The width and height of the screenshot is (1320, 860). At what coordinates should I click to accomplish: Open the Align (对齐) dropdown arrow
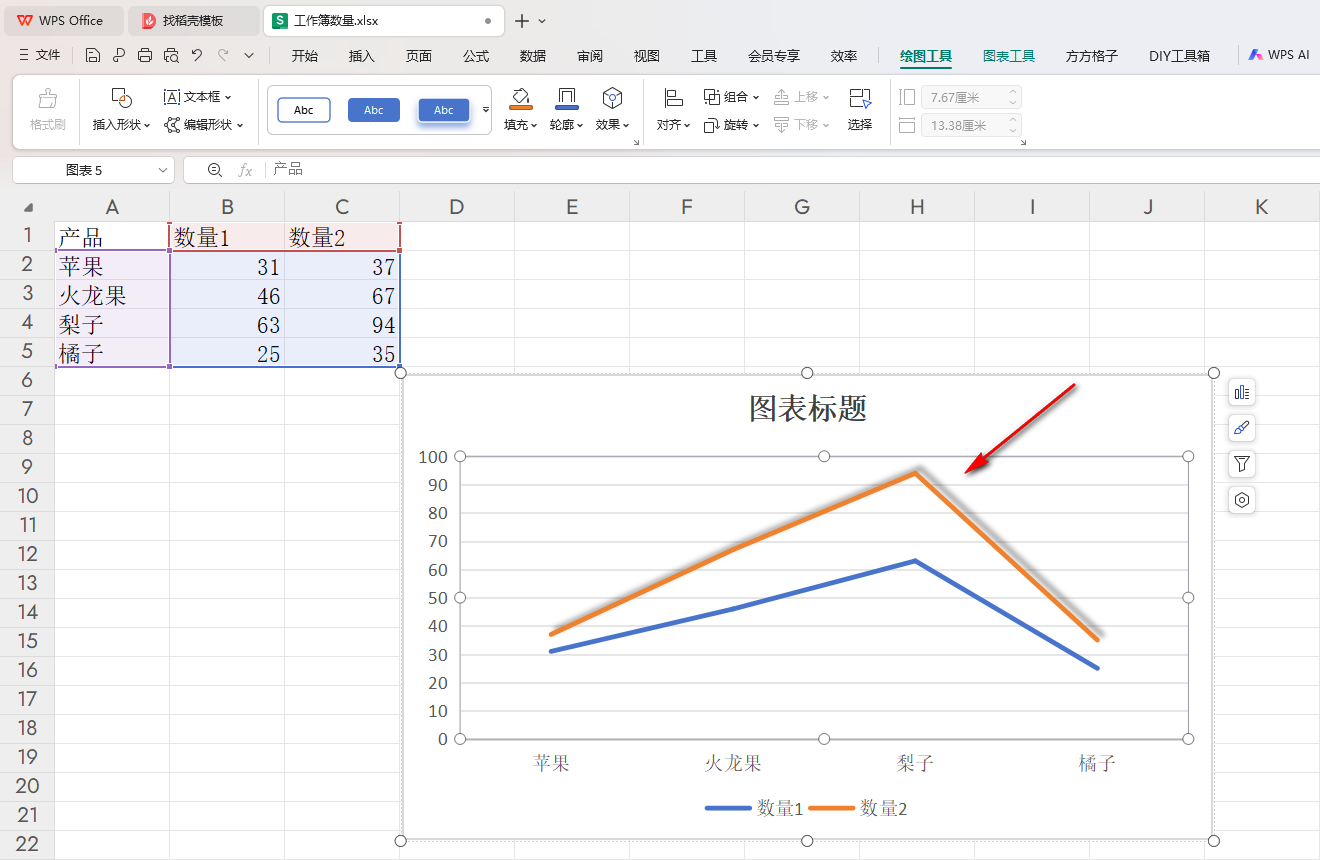tap(688, 125)
